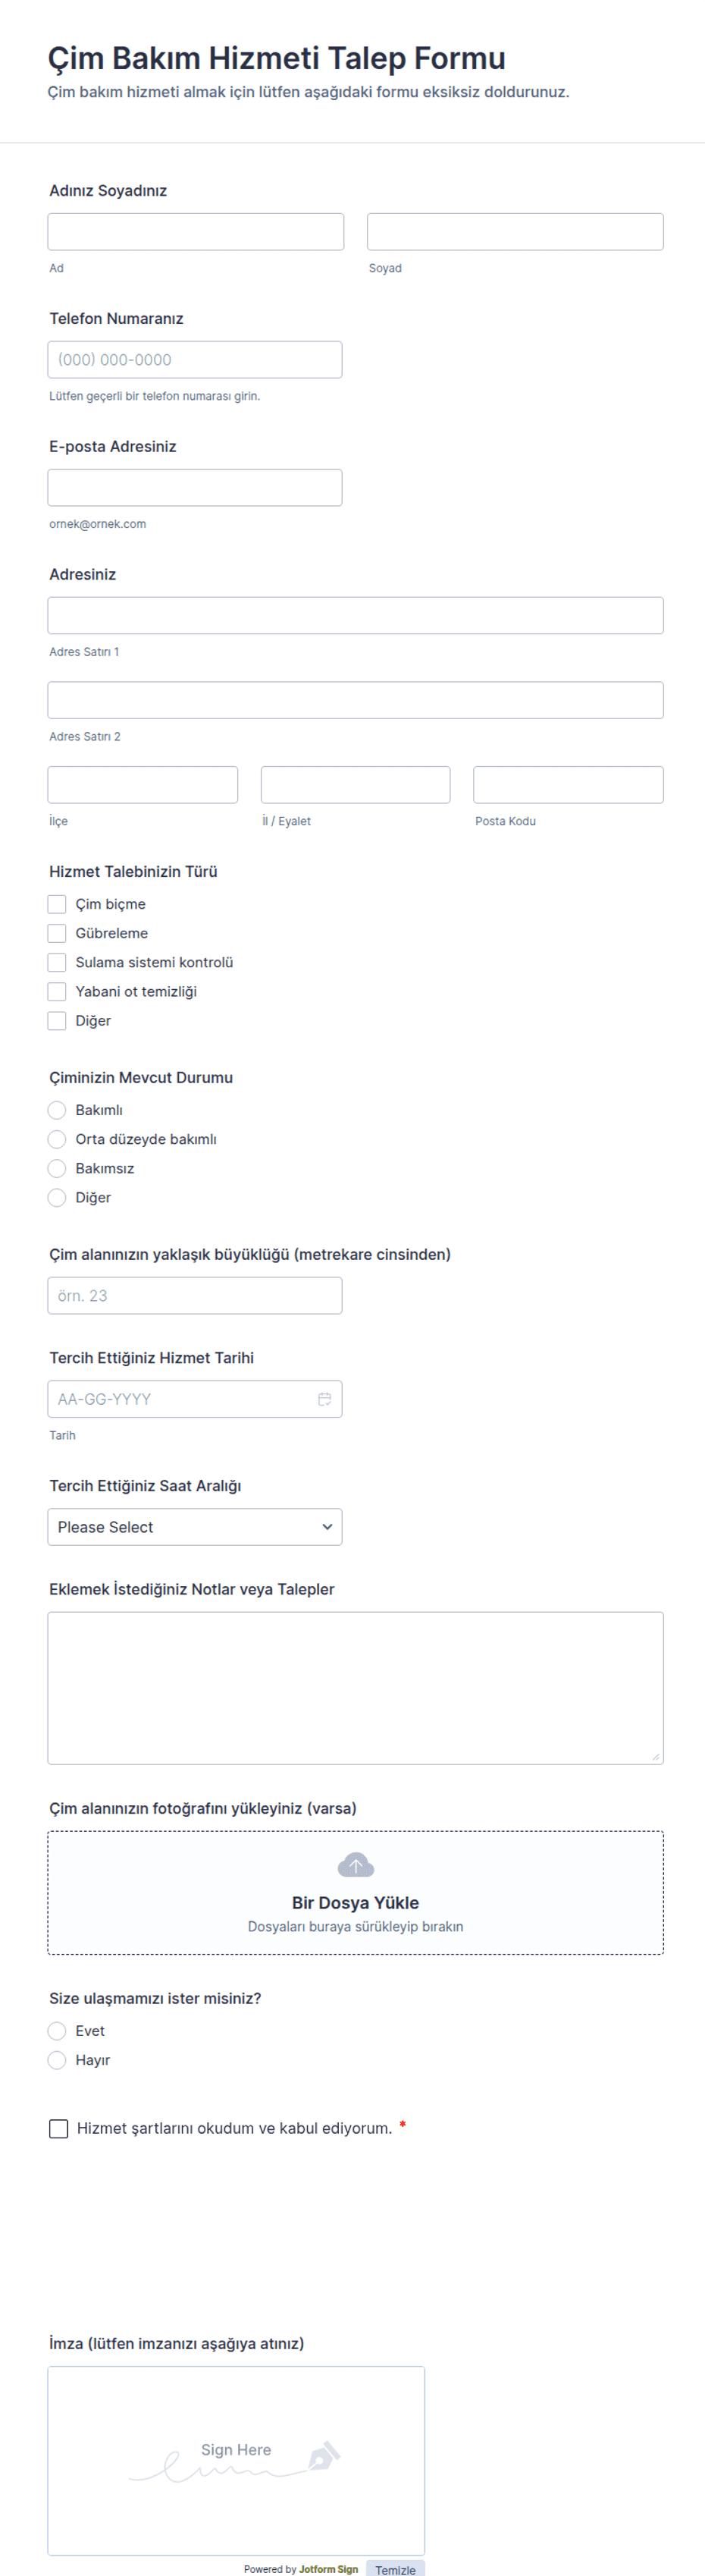Select the Bakımlı radio button
The image size is (705, 2576).
57,1110
